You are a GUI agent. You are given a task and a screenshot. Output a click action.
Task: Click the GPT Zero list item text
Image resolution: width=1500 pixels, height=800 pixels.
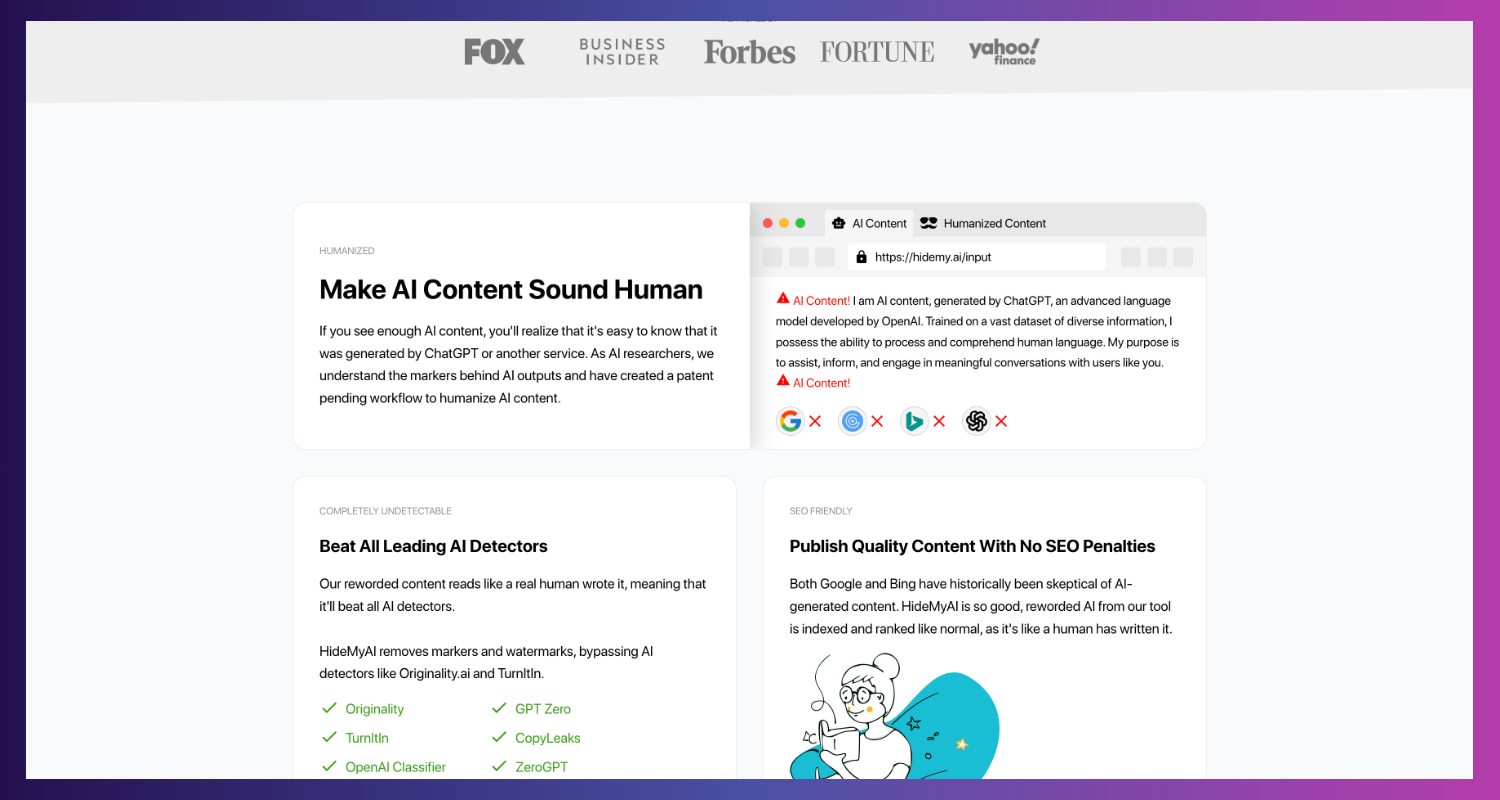point(543,709)
